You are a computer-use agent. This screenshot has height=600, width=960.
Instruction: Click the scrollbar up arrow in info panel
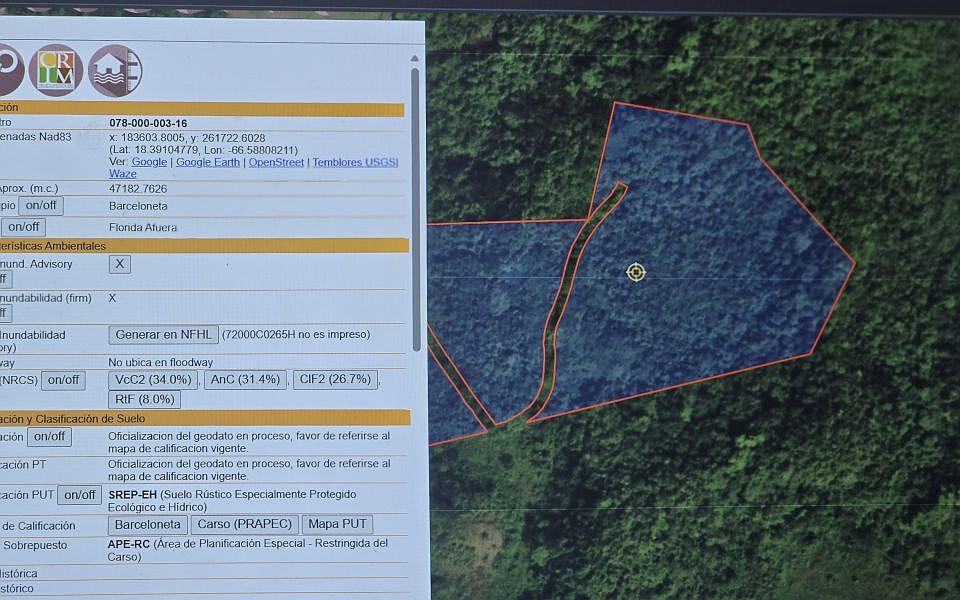[x=415, y=60]
